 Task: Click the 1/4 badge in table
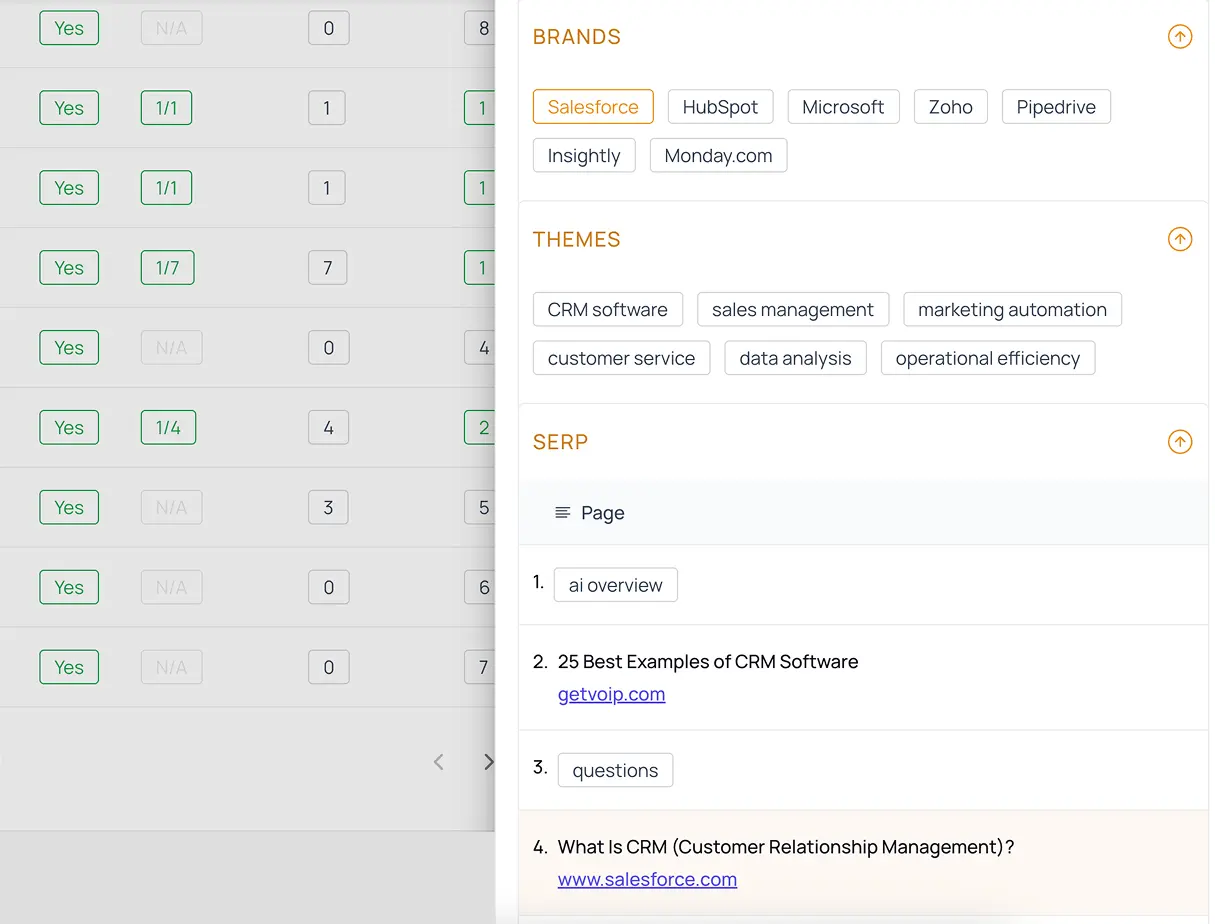[168, 428]
